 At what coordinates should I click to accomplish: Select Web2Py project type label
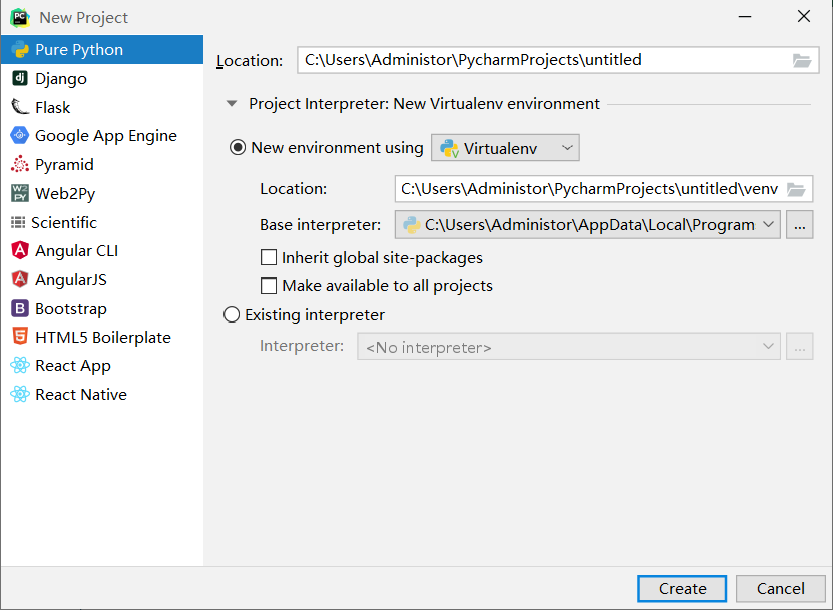point(65,193)
